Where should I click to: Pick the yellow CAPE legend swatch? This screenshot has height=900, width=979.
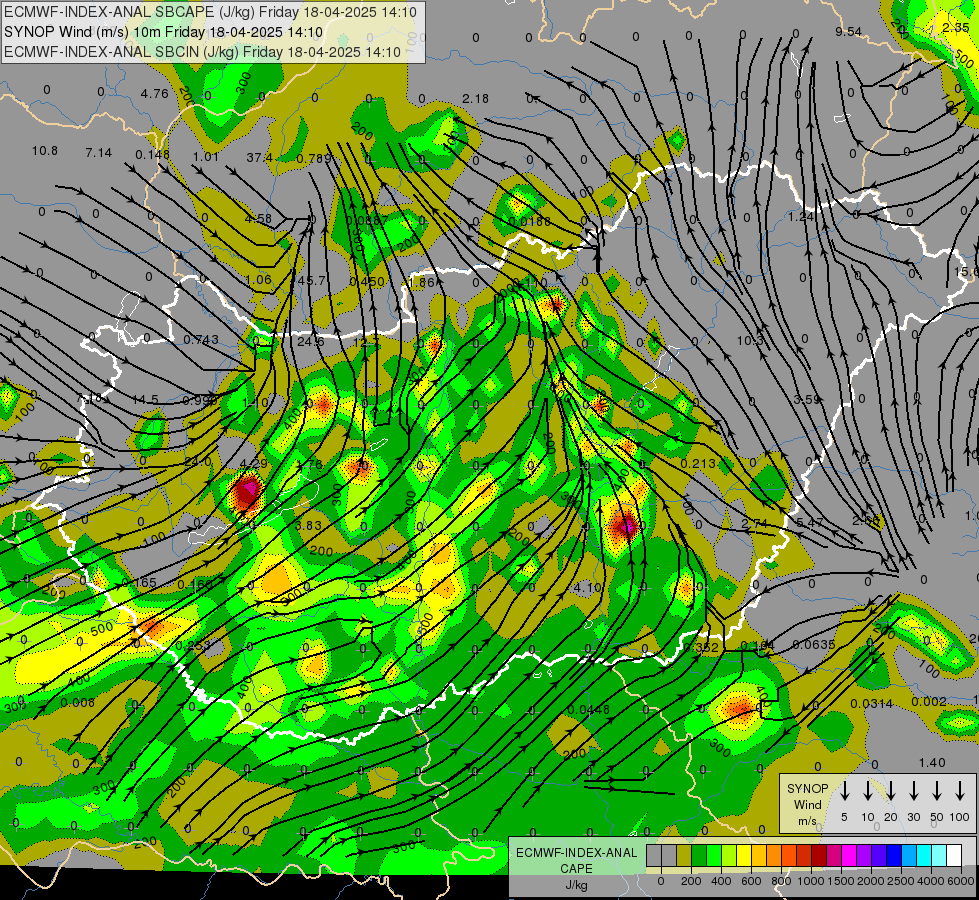tap(744, 856)
